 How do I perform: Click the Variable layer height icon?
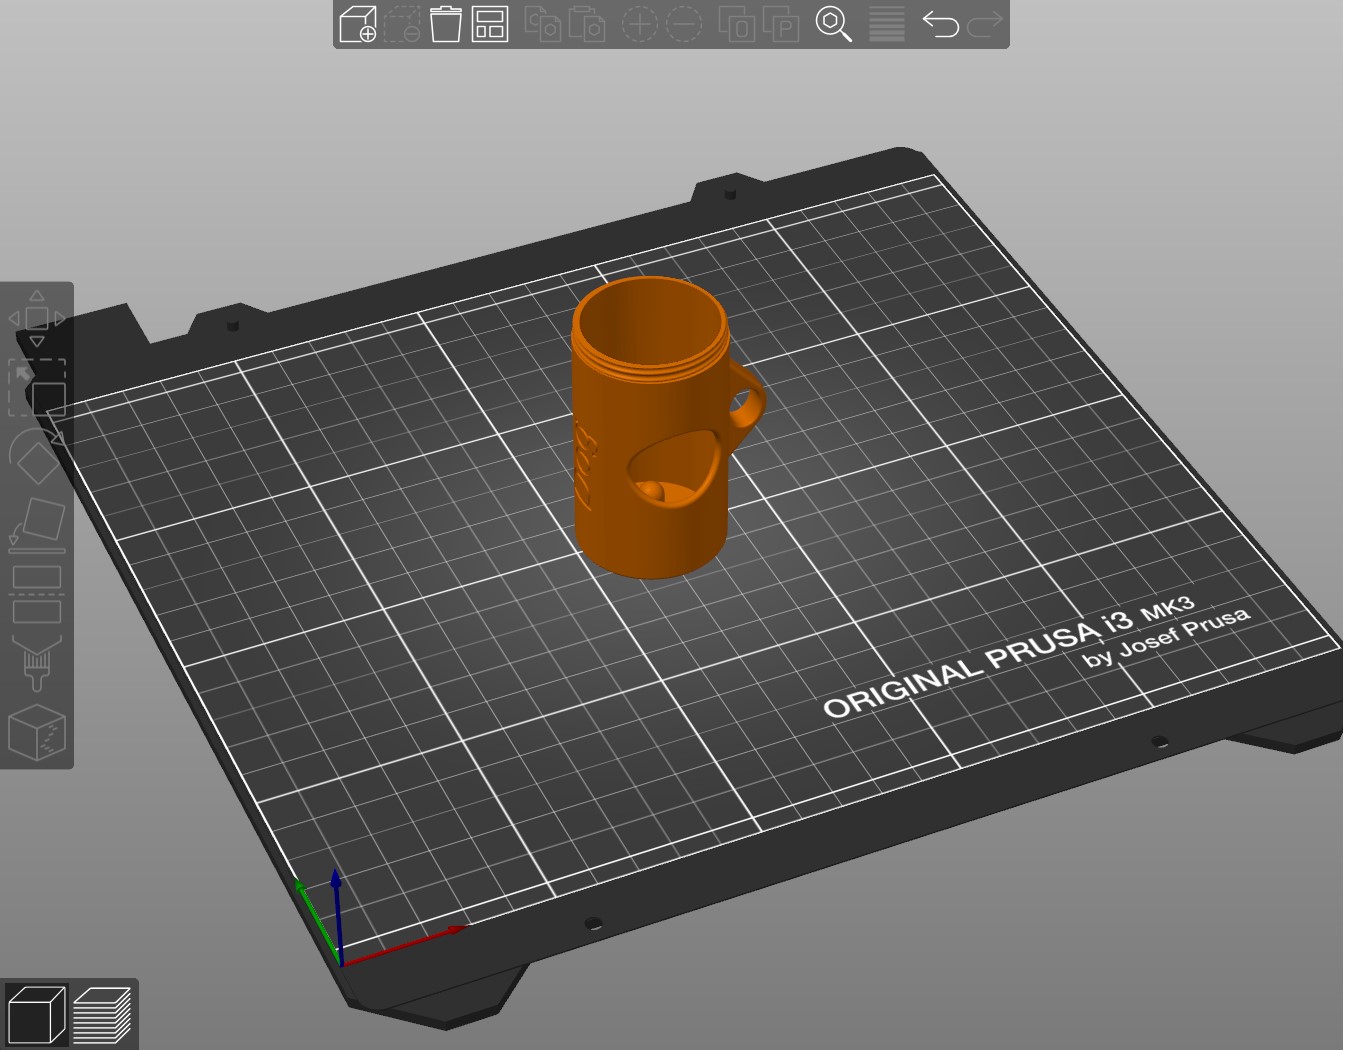[887, 24]
